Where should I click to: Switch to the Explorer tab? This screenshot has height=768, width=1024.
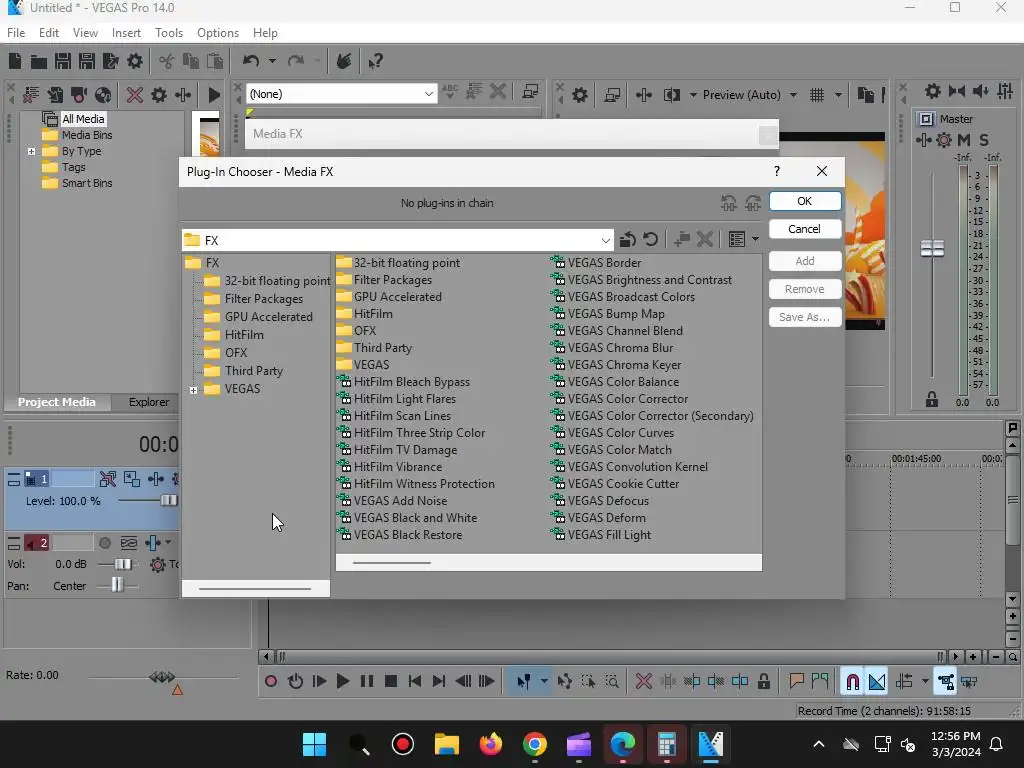click(148, 402)
